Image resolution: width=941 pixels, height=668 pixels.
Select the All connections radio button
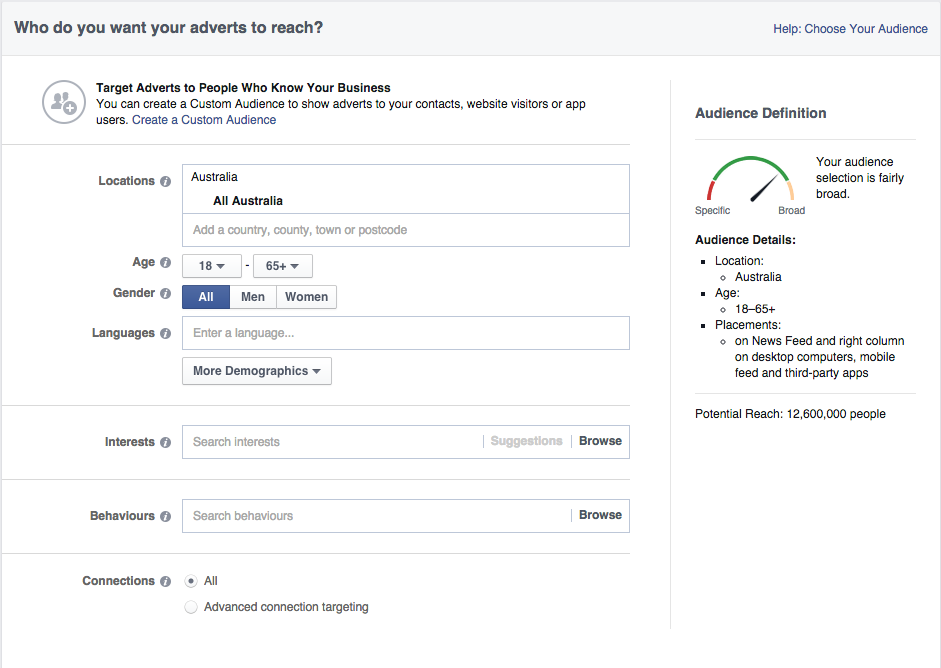[x=191, y=581]
